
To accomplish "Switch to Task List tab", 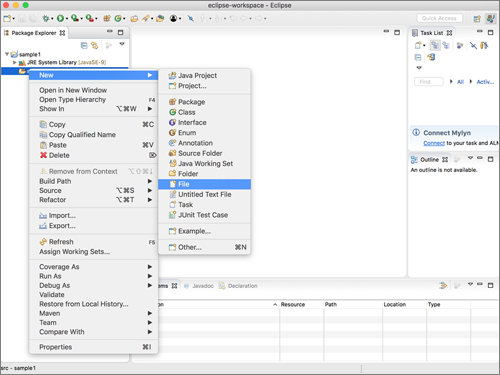I will point(432,33).
